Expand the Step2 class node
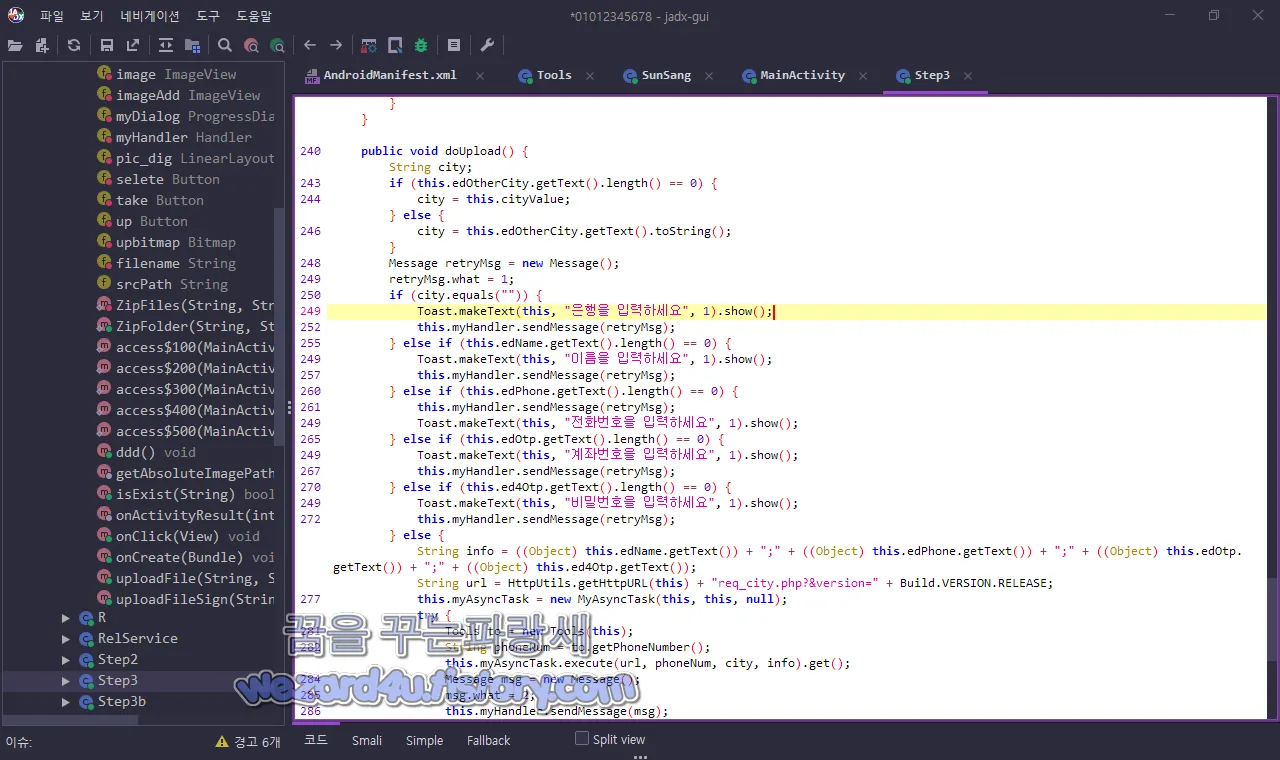The image size is (1280, 760). pos(67,660)
